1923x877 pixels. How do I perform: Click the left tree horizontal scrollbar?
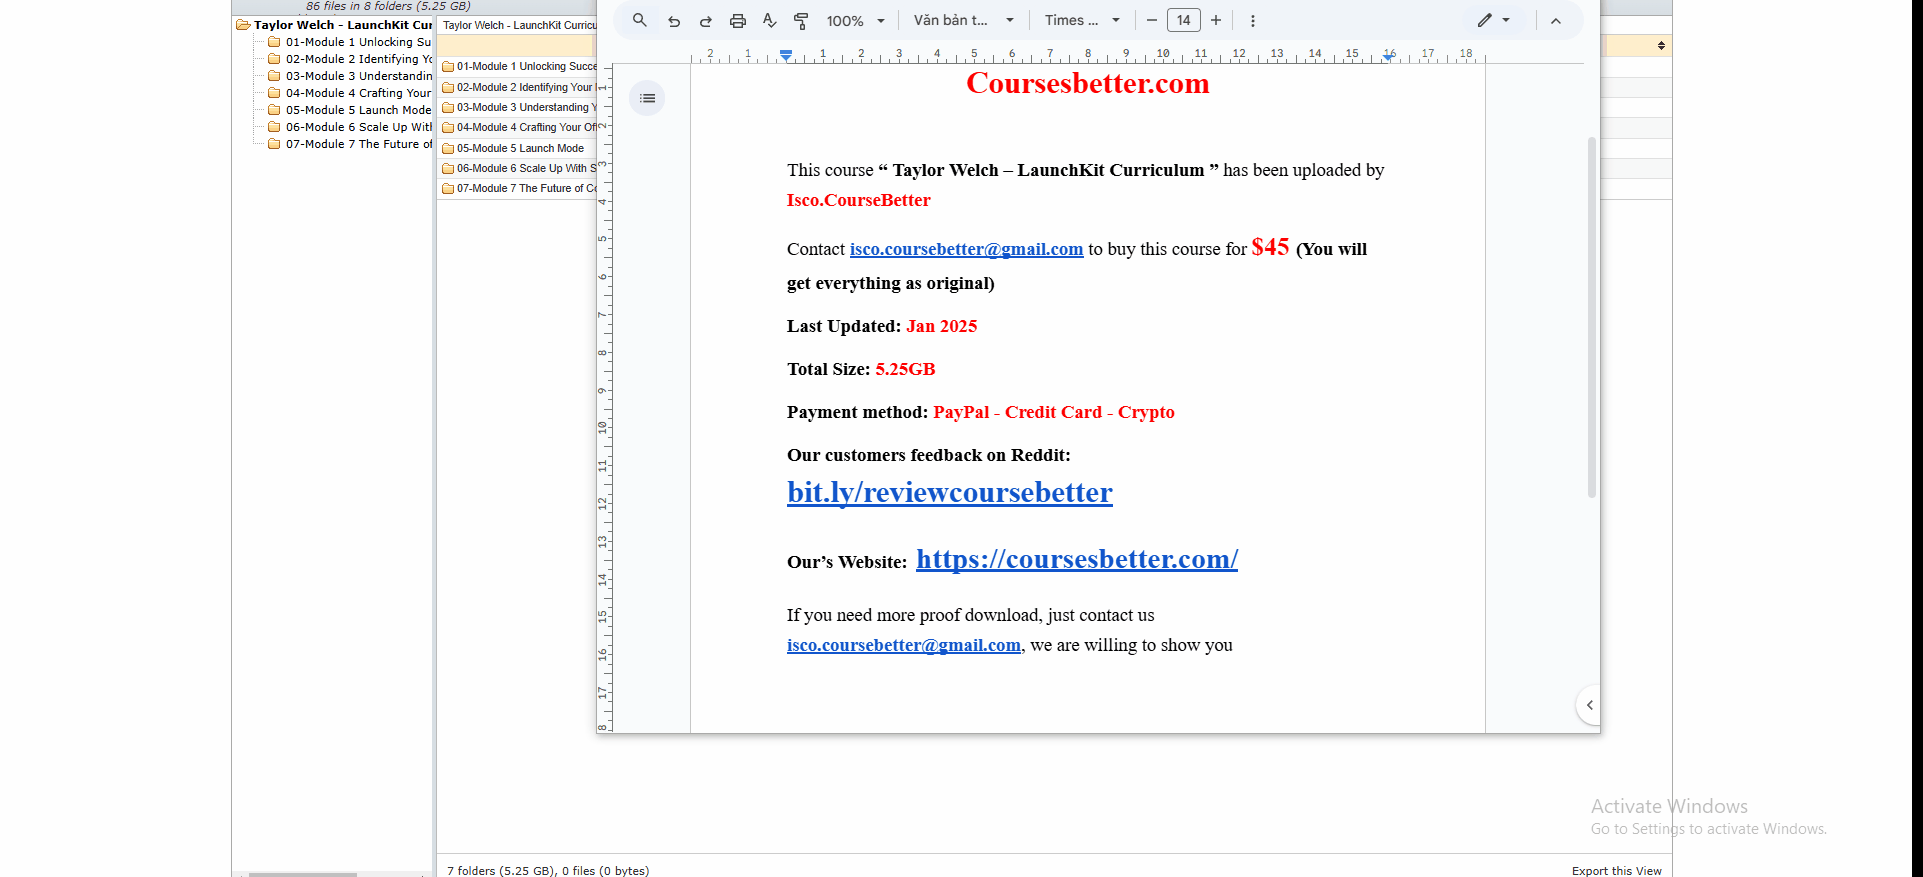tap(302, 874)
